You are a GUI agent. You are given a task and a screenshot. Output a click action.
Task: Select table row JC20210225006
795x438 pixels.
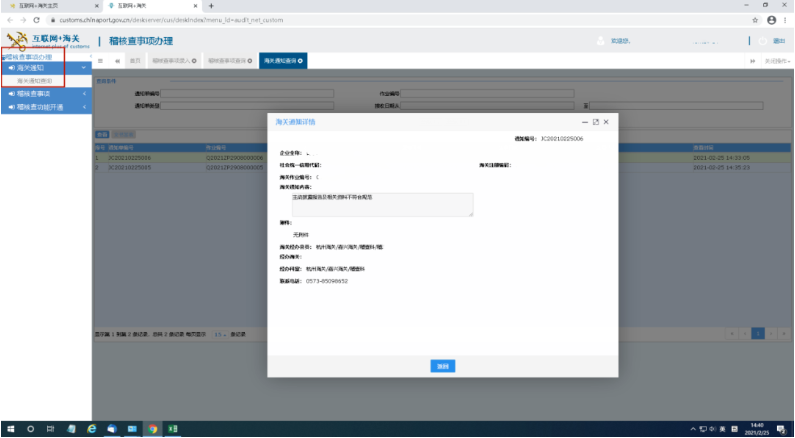coord(443,158)
